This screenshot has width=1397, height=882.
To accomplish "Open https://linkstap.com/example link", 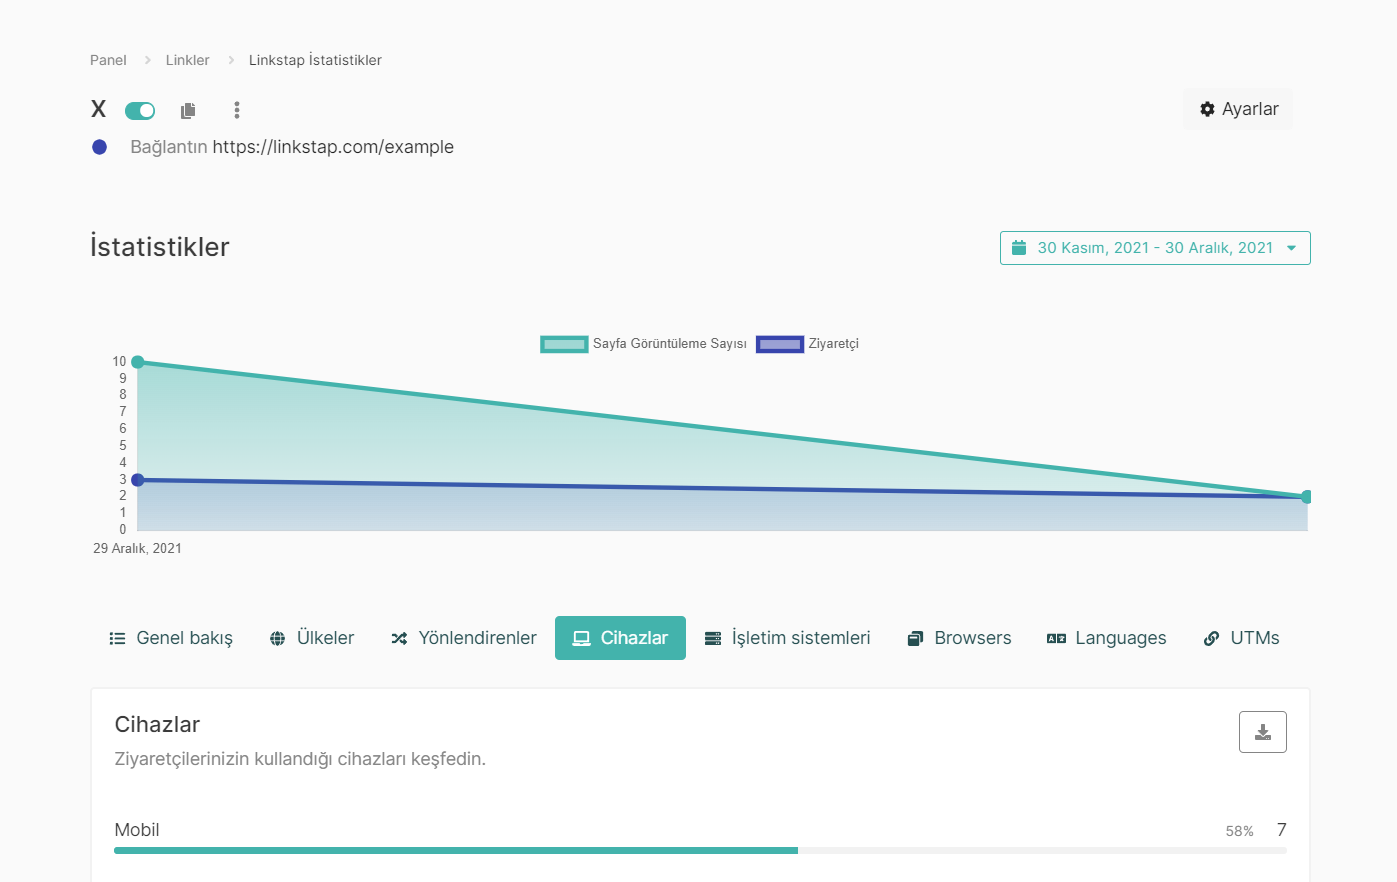I will click(333, 147).
